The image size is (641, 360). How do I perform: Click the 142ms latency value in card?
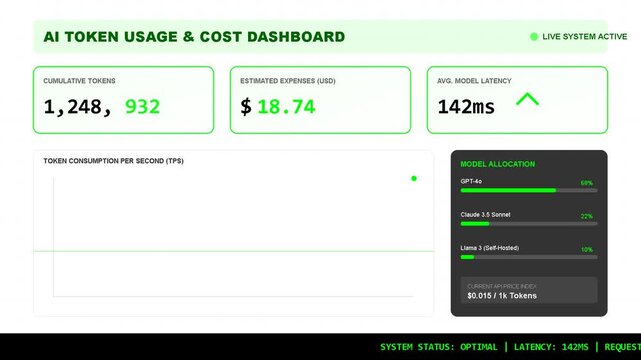tap(466, 107)
